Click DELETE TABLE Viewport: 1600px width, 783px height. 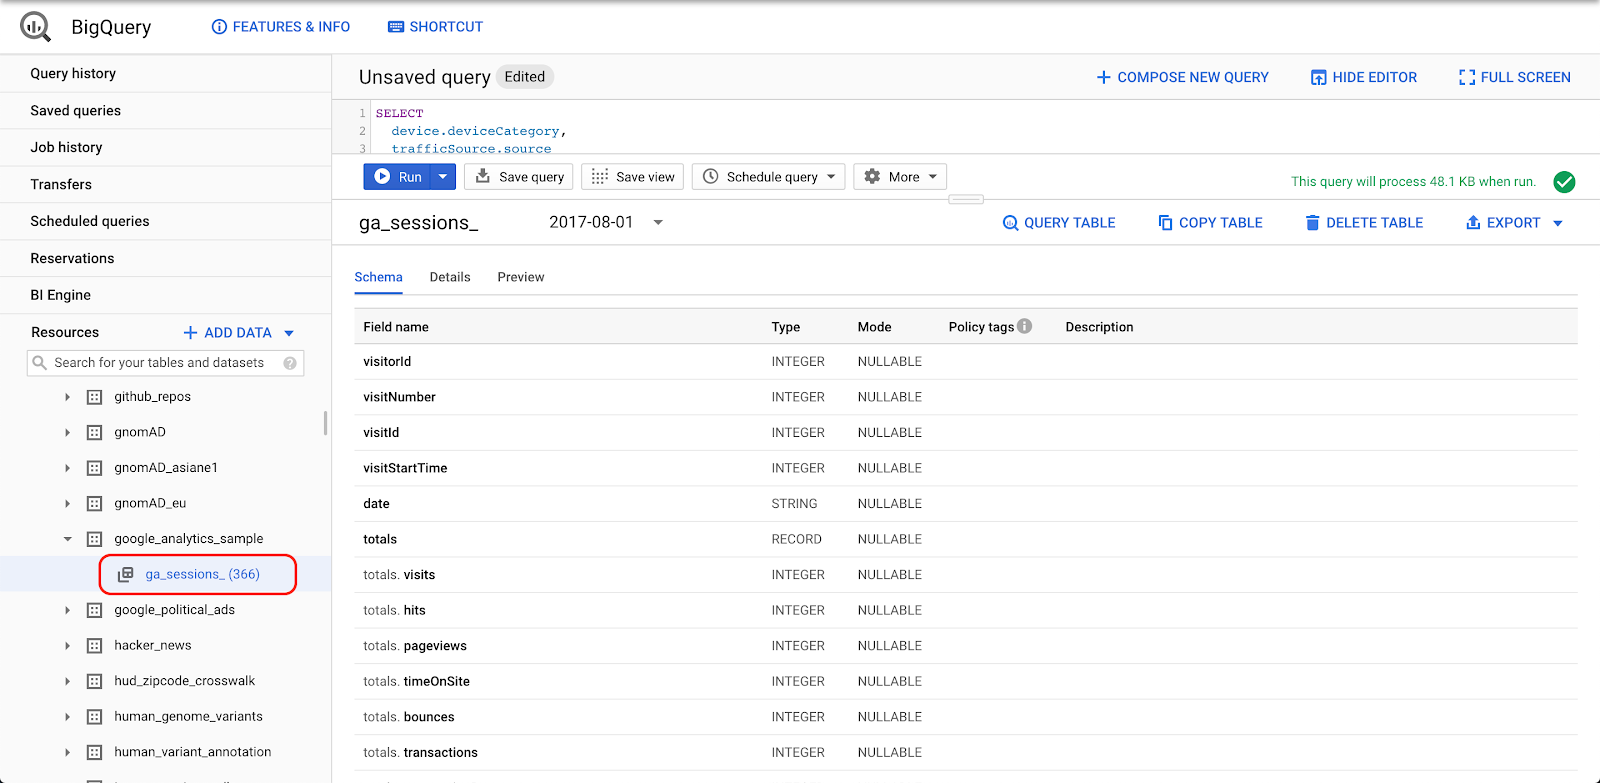[1364, 223]
